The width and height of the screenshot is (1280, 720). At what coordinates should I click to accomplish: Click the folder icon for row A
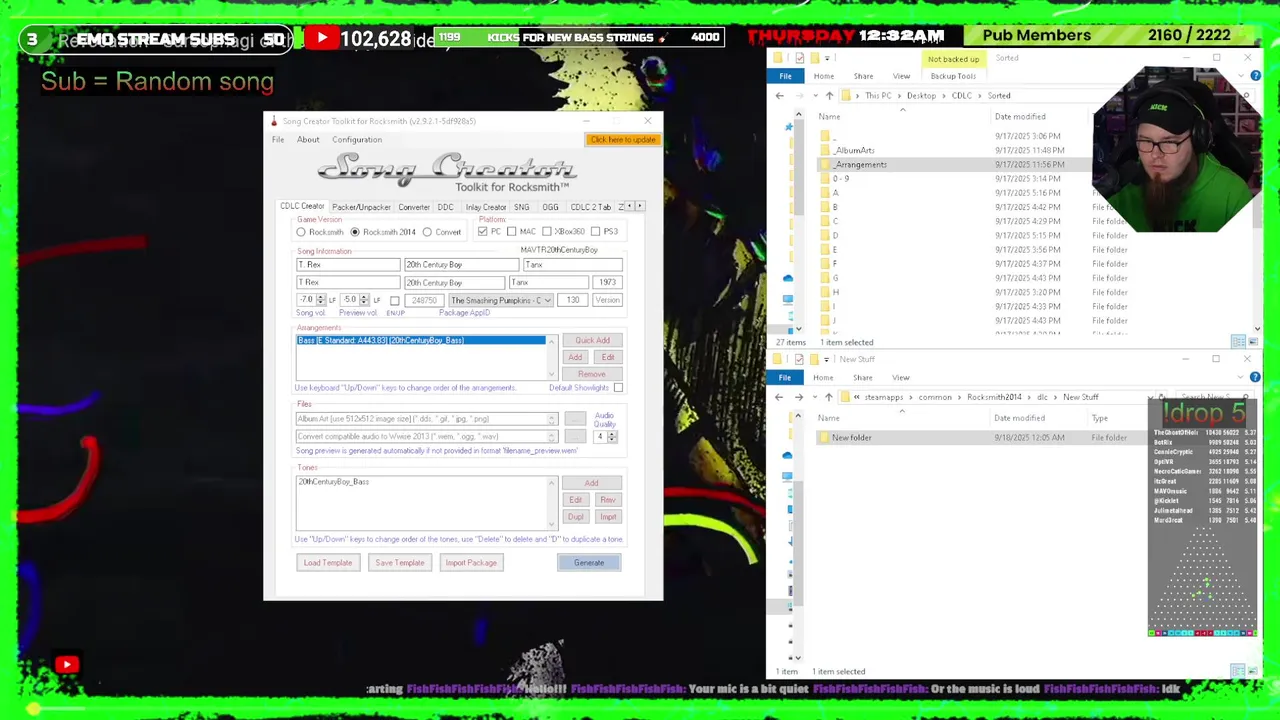click(x=825, y=193)
